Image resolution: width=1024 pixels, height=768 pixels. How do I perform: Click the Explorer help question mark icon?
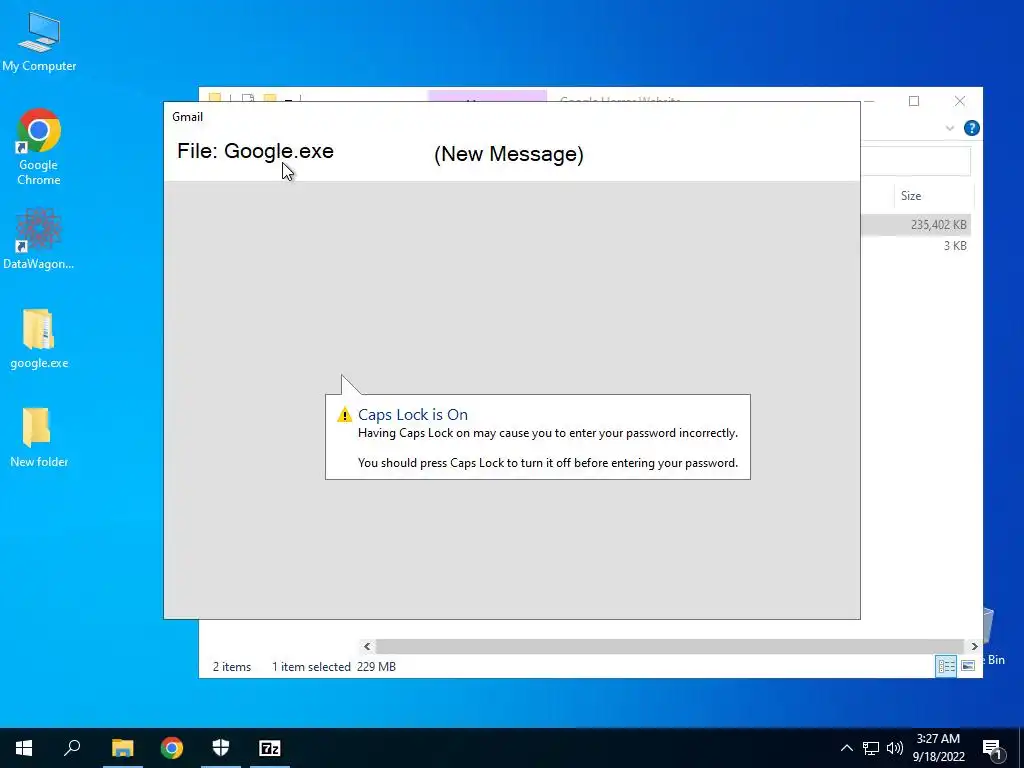(971, 128)
